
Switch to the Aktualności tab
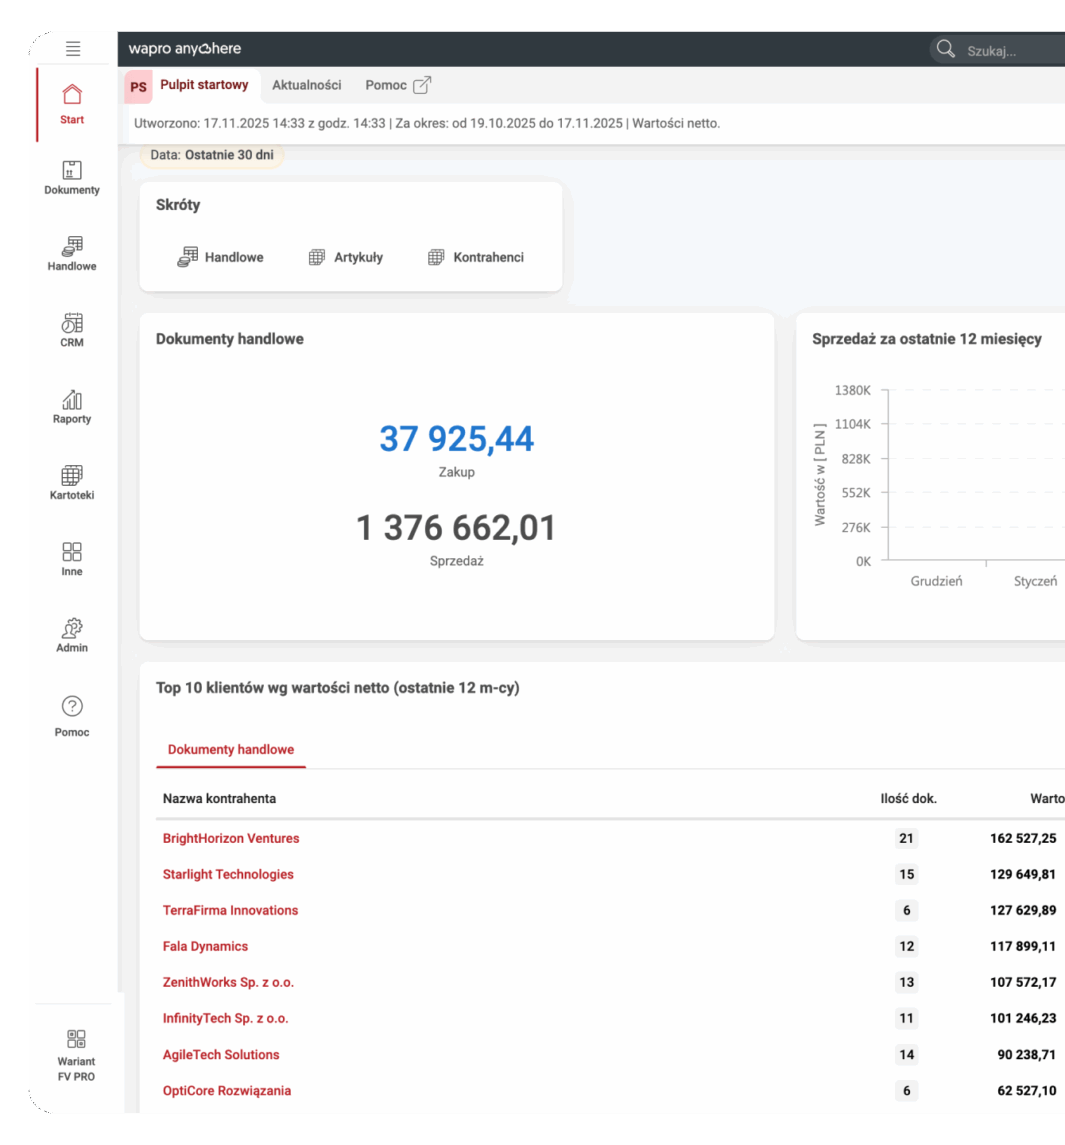pos(306,85)
